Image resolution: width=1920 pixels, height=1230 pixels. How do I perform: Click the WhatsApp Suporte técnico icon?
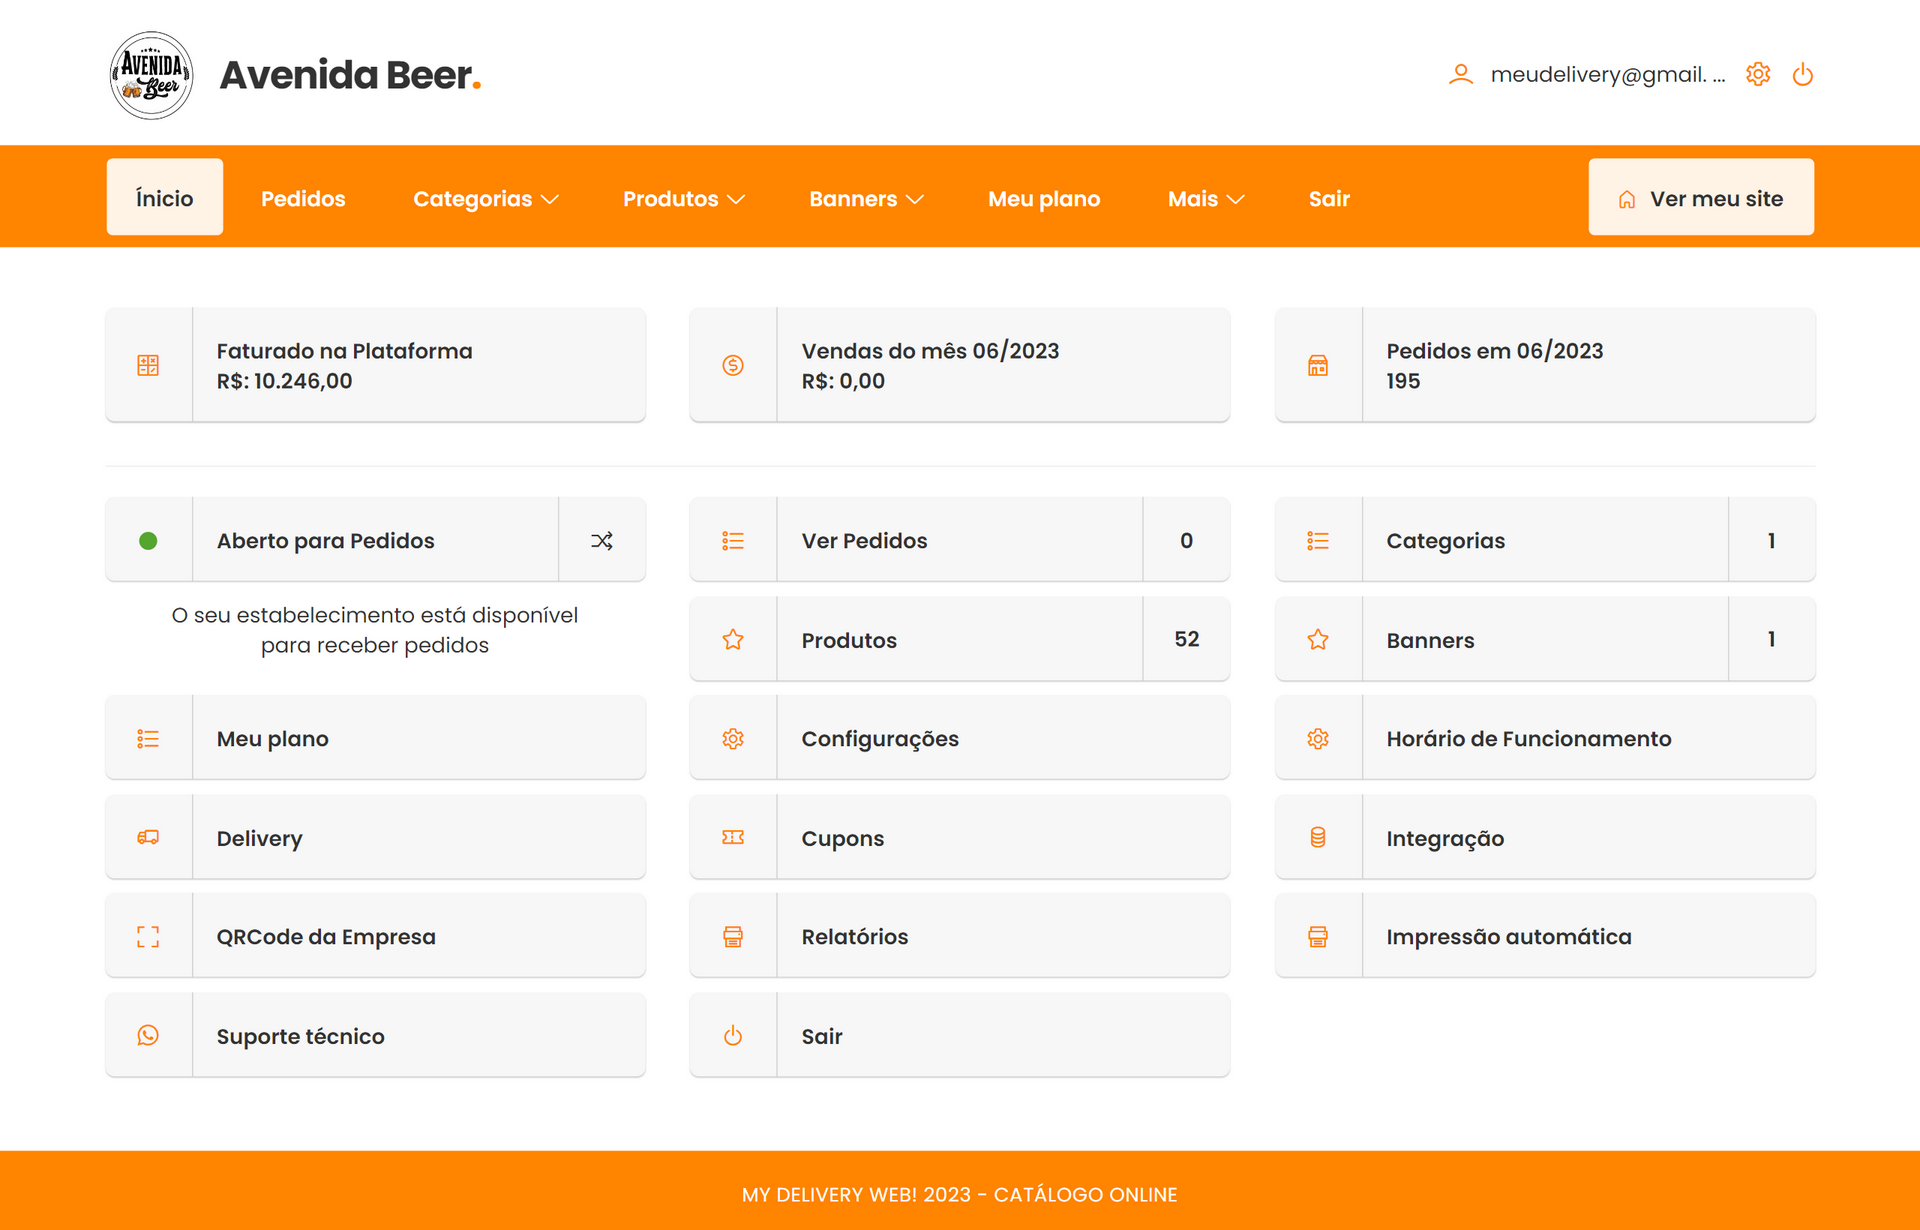(148, 1036)
